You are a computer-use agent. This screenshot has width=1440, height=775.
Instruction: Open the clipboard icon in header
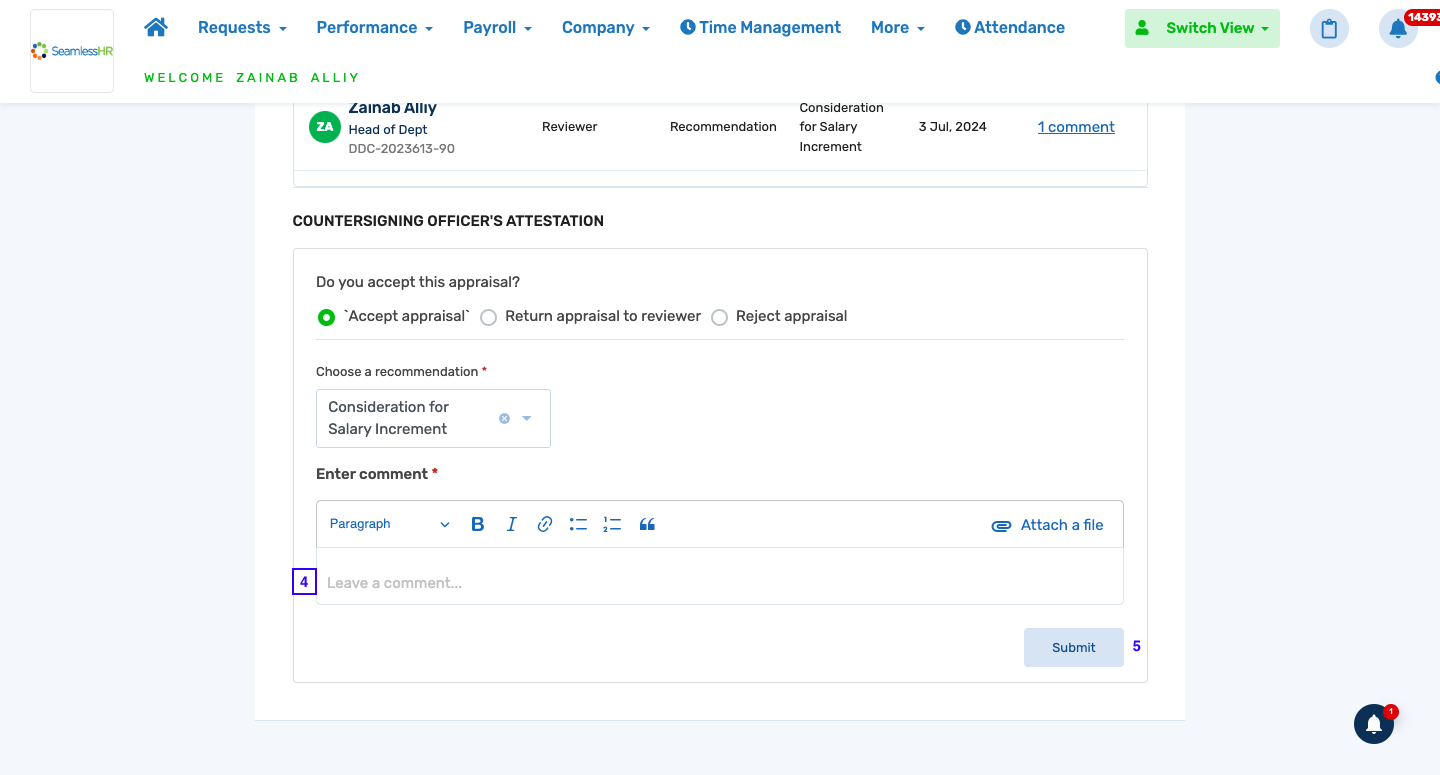click(1329, 29)
